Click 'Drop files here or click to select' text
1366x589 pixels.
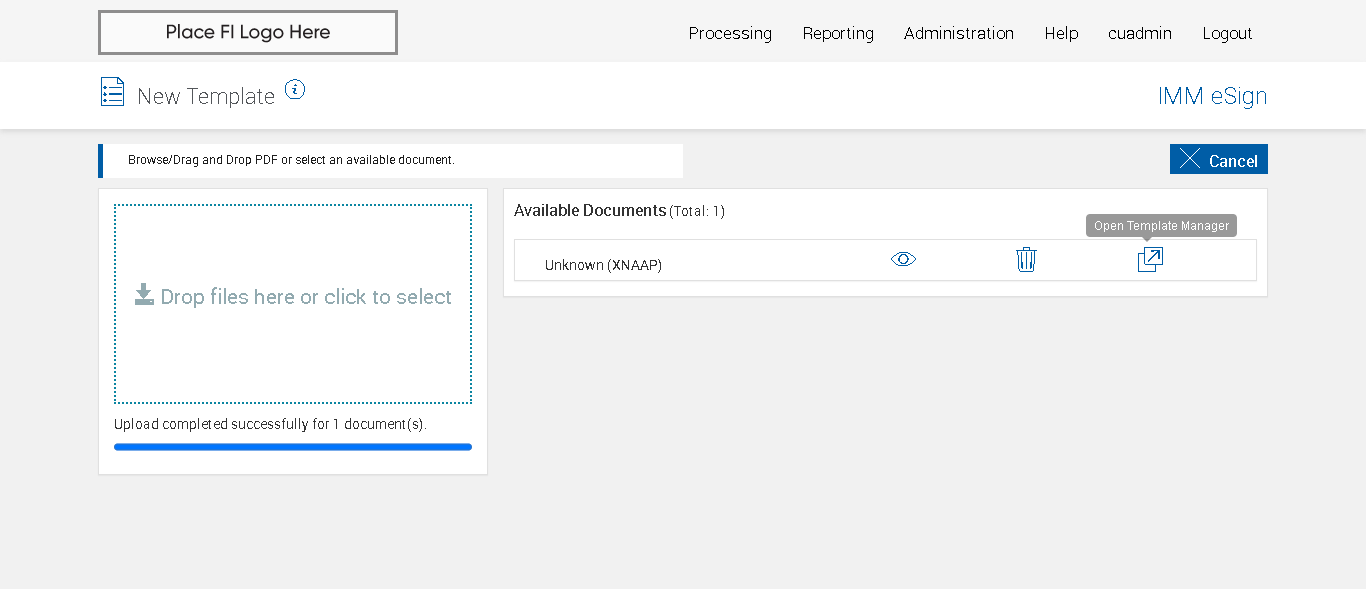pyautogui.click(x=306, y=297)
